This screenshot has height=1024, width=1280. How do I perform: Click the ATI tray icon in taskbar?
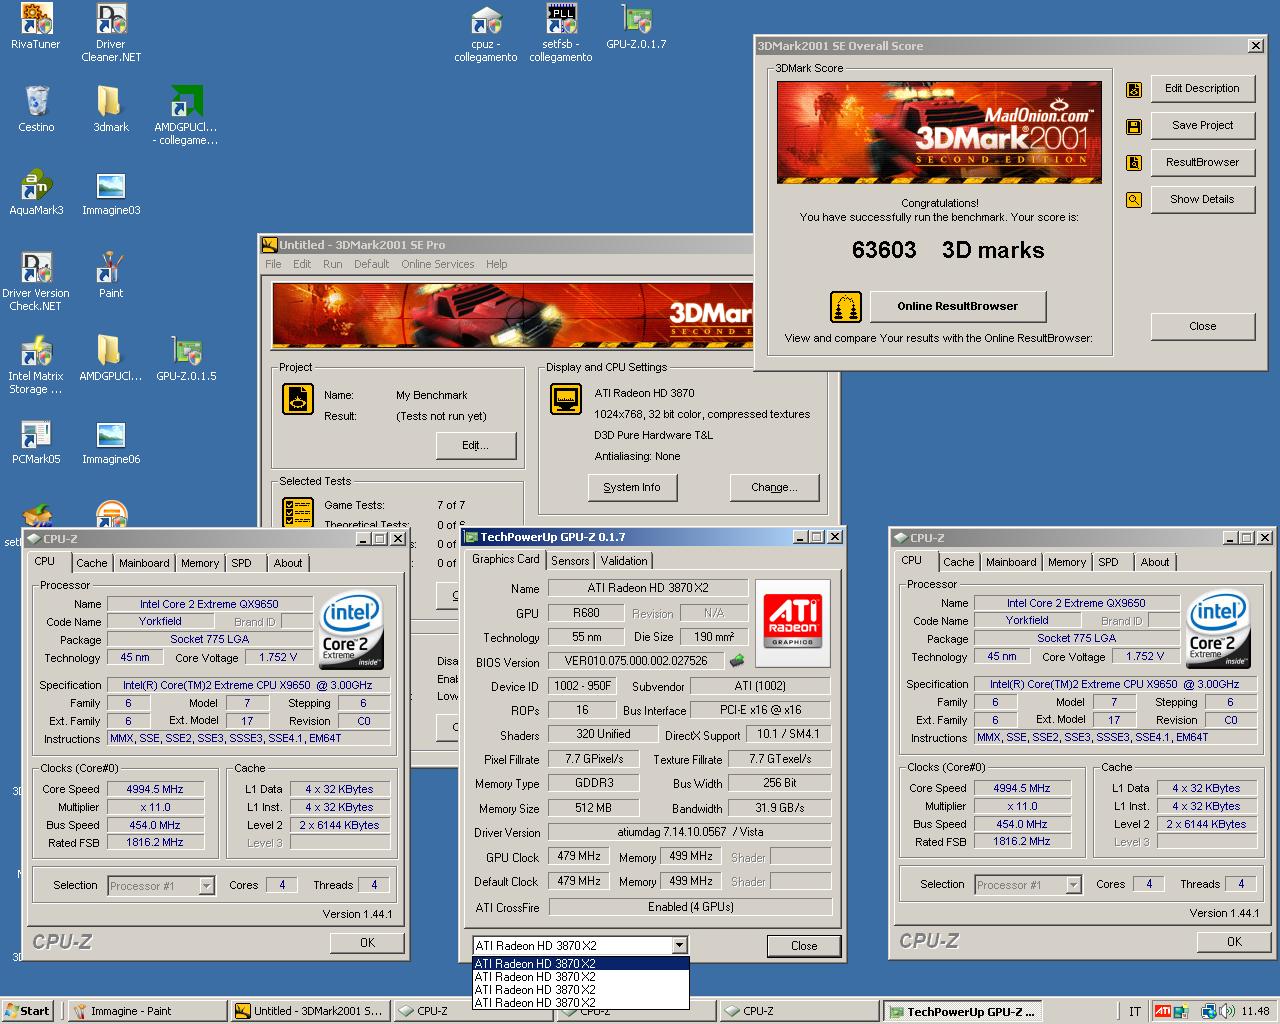pos(1162,1011)
